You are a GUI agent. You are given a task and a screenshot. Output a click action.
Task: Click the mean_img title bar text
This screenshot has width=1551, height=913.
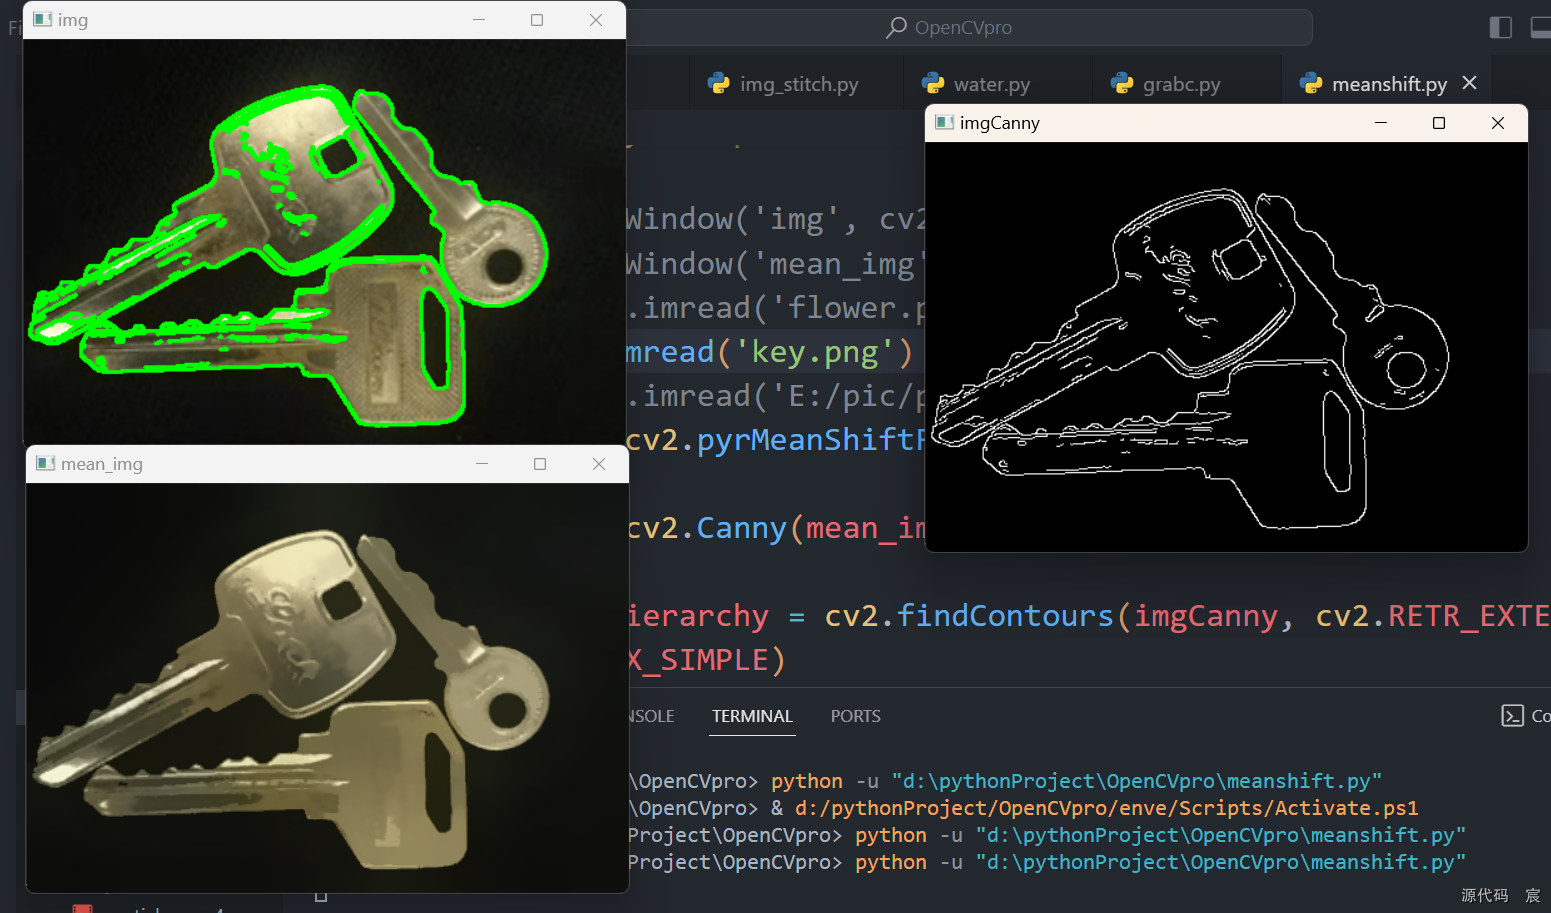pyautogui.click(x=102, y=464)
